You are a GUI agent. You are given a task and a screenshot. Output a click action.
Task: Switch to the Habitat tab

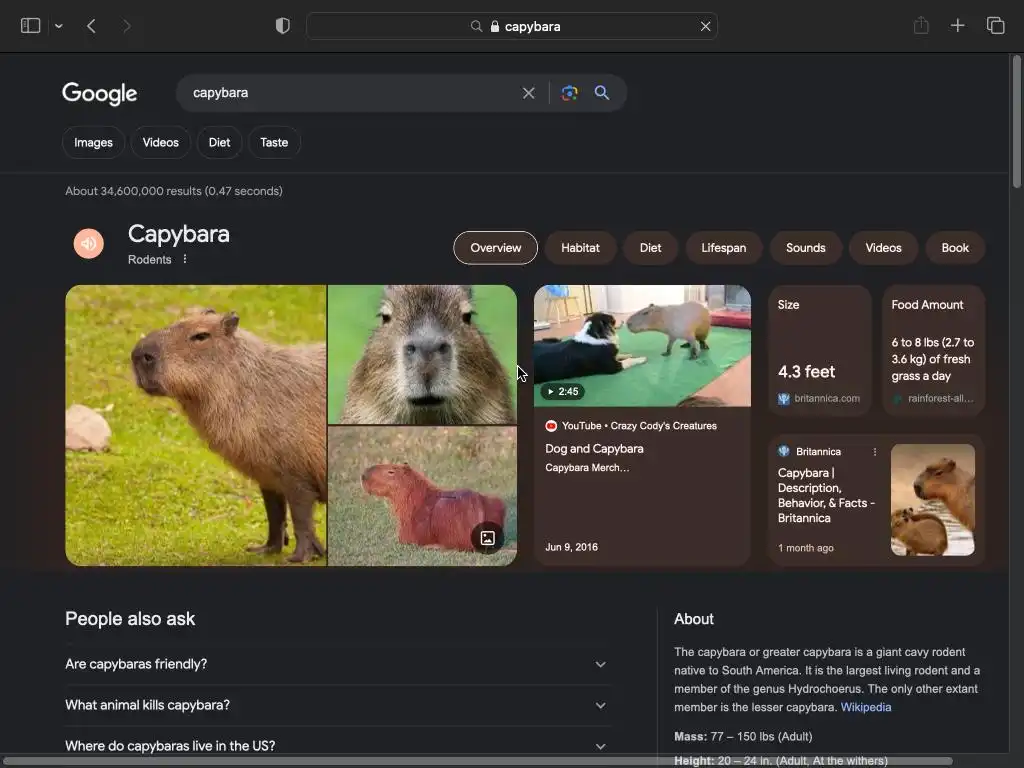580,248
